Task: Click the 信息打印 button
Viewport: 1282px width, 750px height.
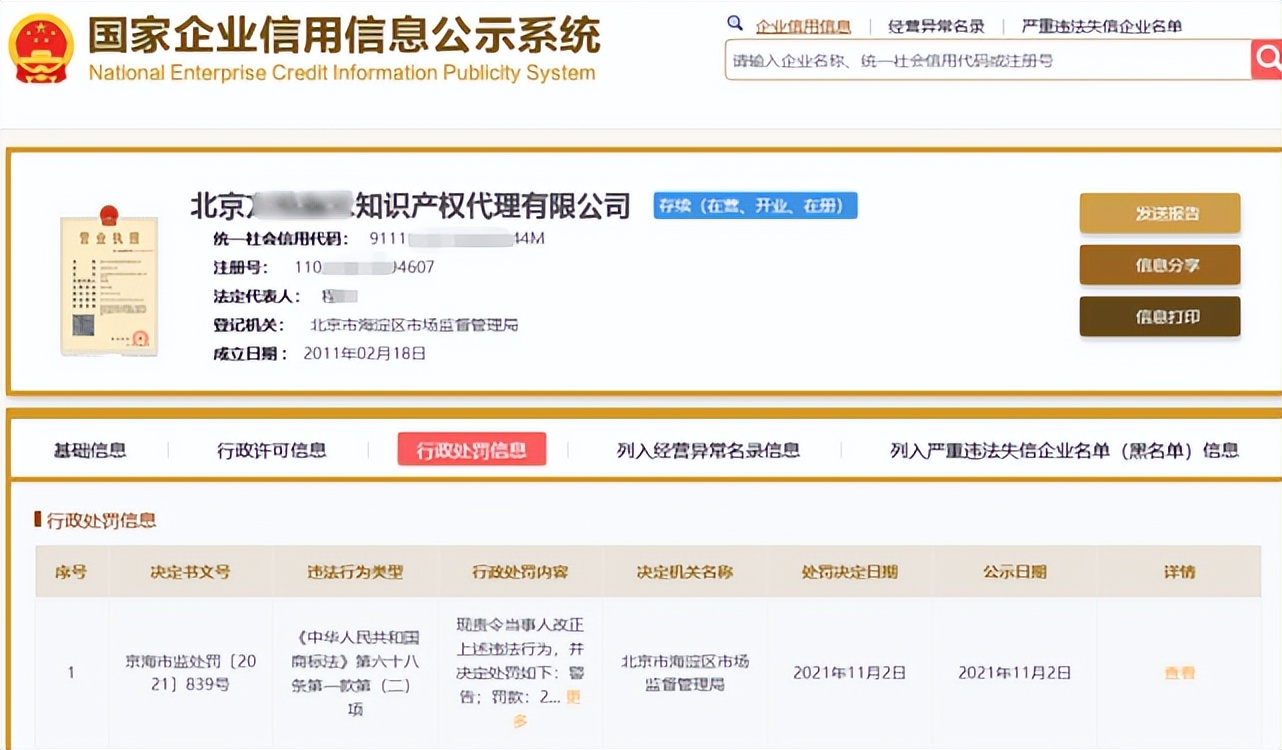Action: pyautogui.click(x=1159, y=316)
